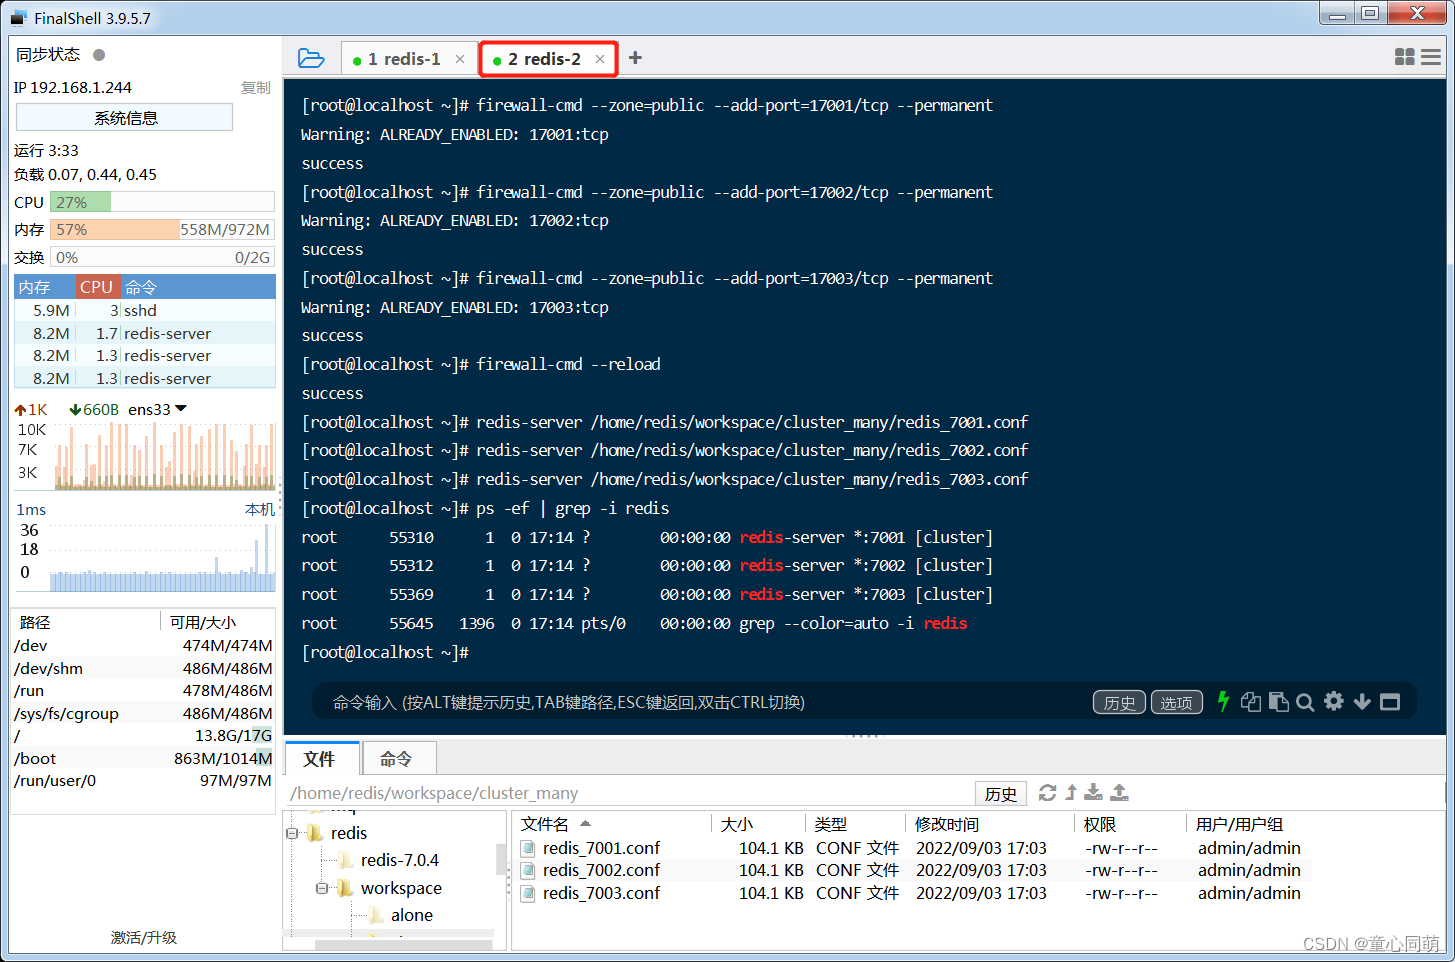This screenshot has height=962, width=1455.
Task: Refresh the file listing
Action: 1047,792
